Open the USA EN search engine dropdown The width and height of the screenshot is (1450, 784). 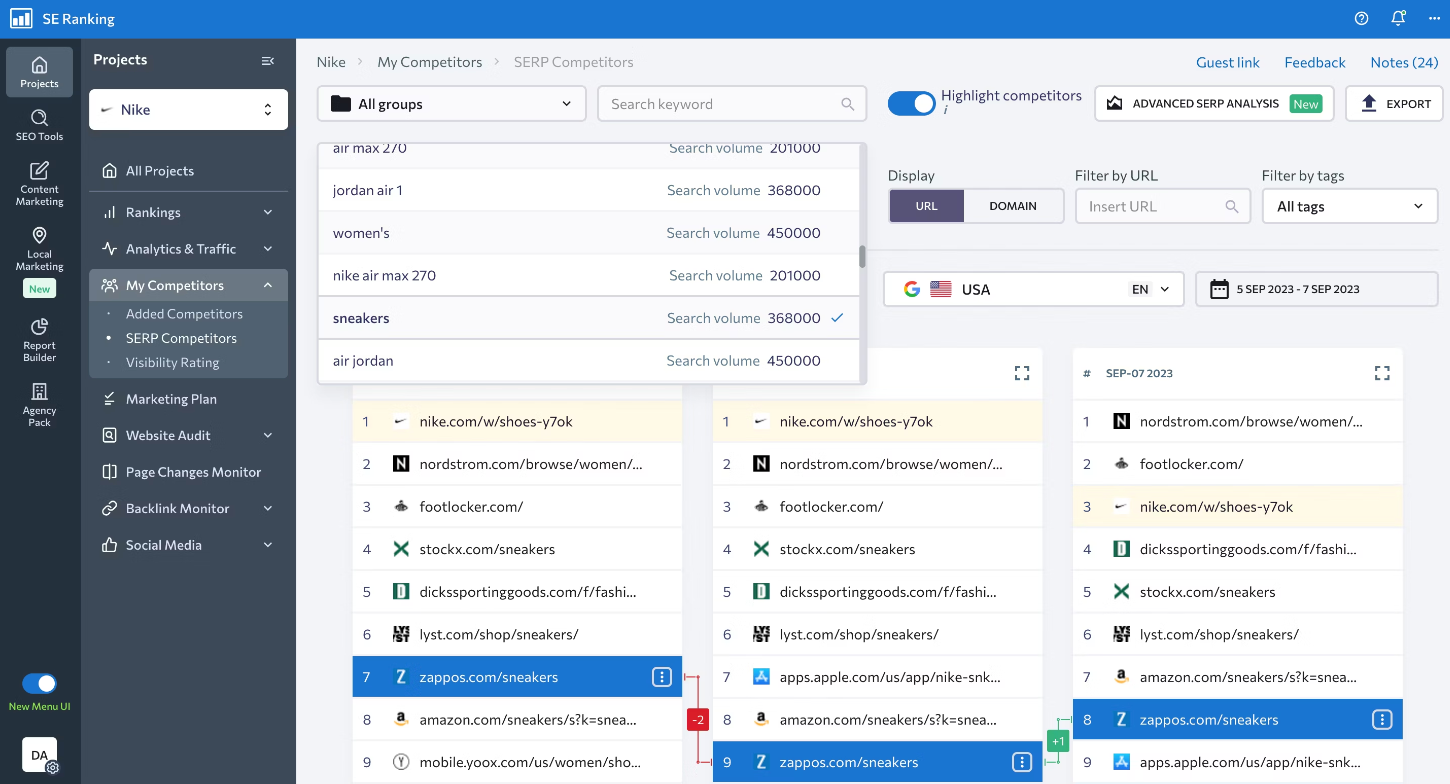1033,289
